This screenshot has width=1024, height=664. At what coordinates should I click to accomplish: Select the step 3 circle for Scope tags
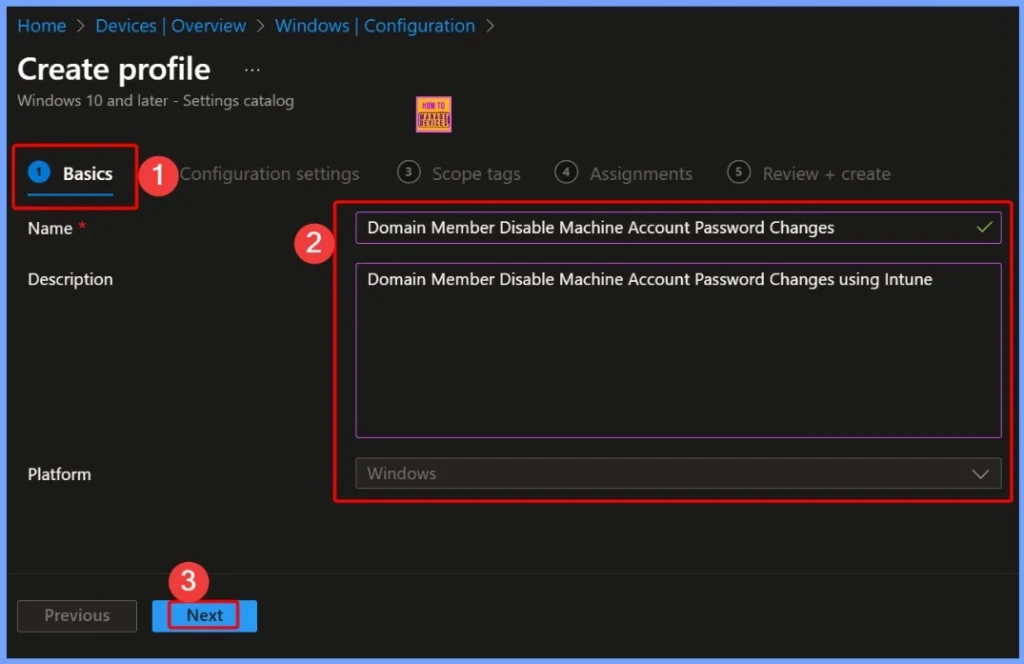tap(408, 173)
